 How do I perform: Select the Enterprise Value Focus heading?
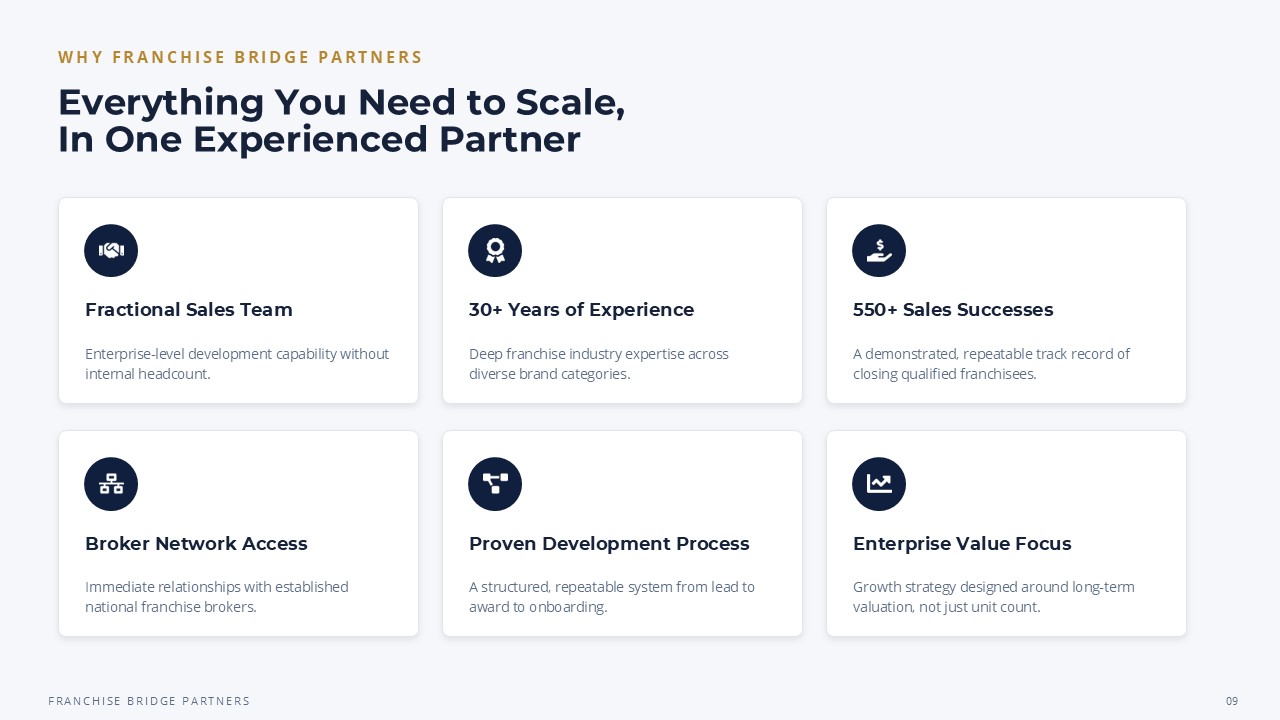962,544
